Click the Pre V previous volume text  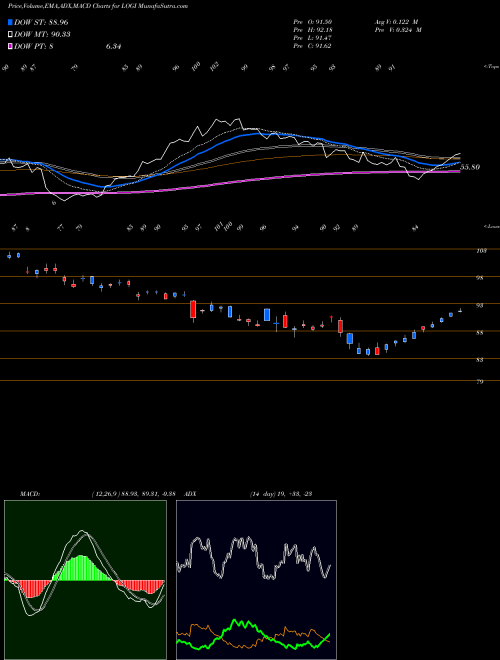[398, 30]
